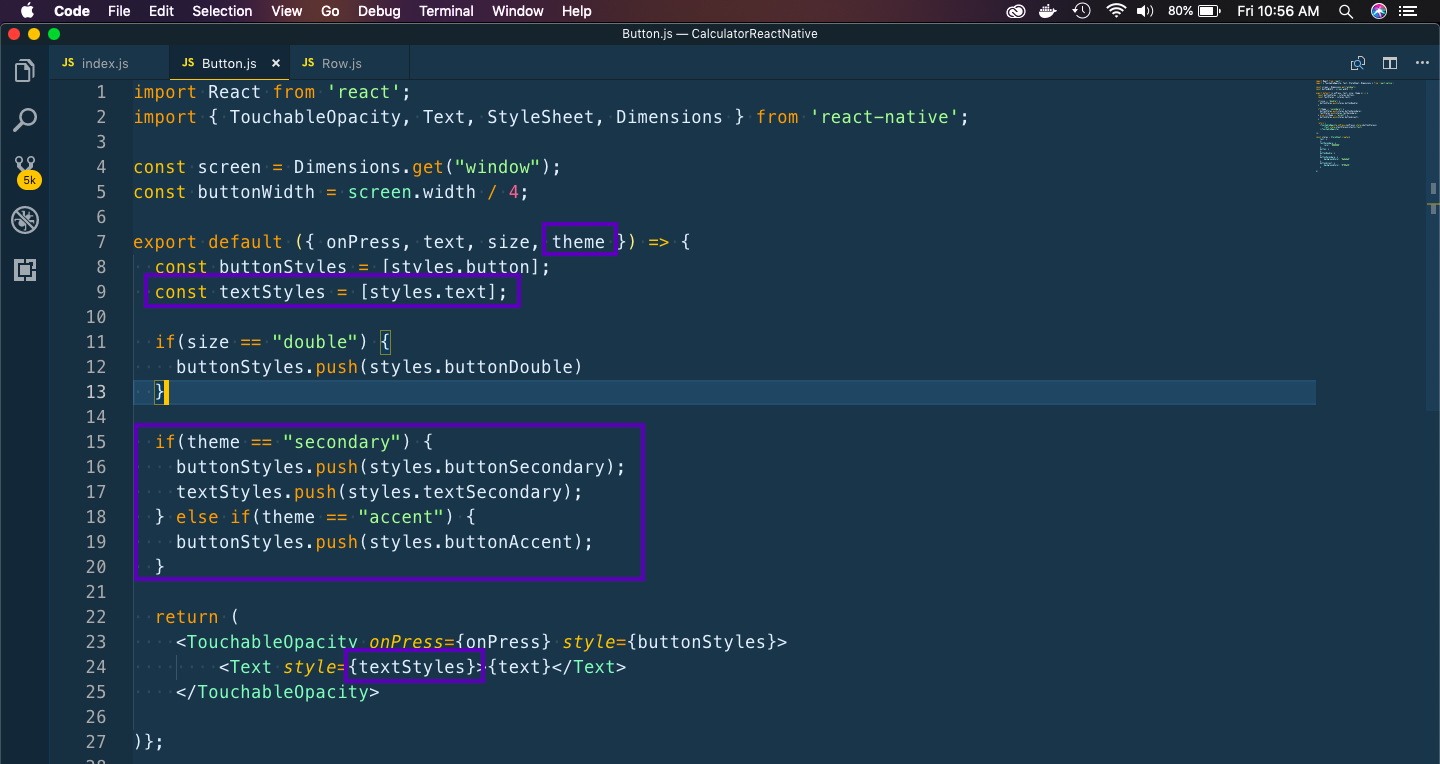Open the Extensions view in activity bar
This screenshot has height=764, width=1440.
pyautogui.click(x=25, y=270)
